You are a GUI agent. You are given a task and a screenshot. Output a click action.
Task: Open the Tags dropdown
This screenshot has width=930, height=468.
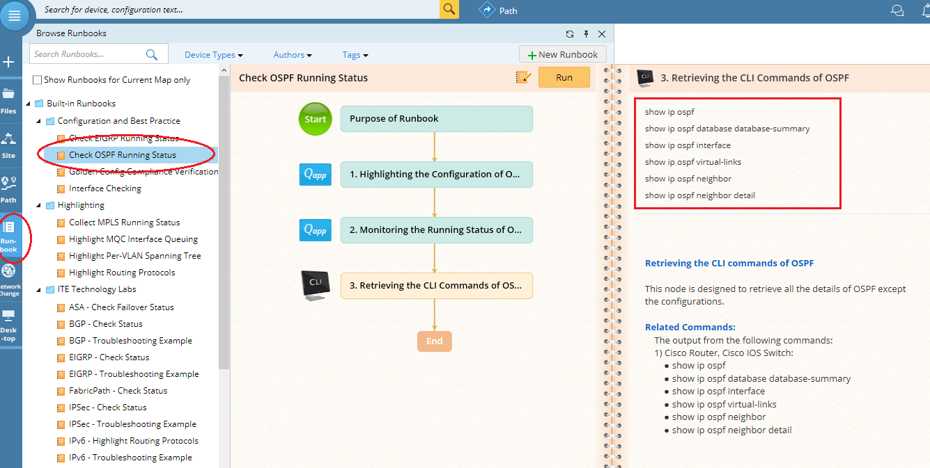click(355, 55)
